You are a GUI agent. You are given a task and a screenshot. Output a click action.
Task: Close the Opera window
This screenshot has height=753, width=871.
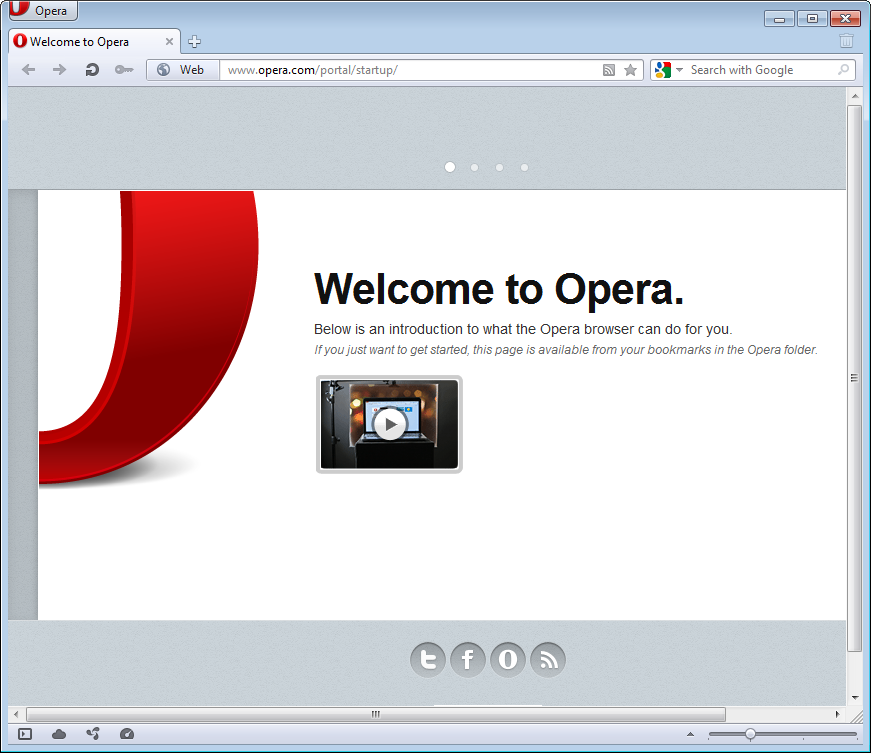point(845,19)
